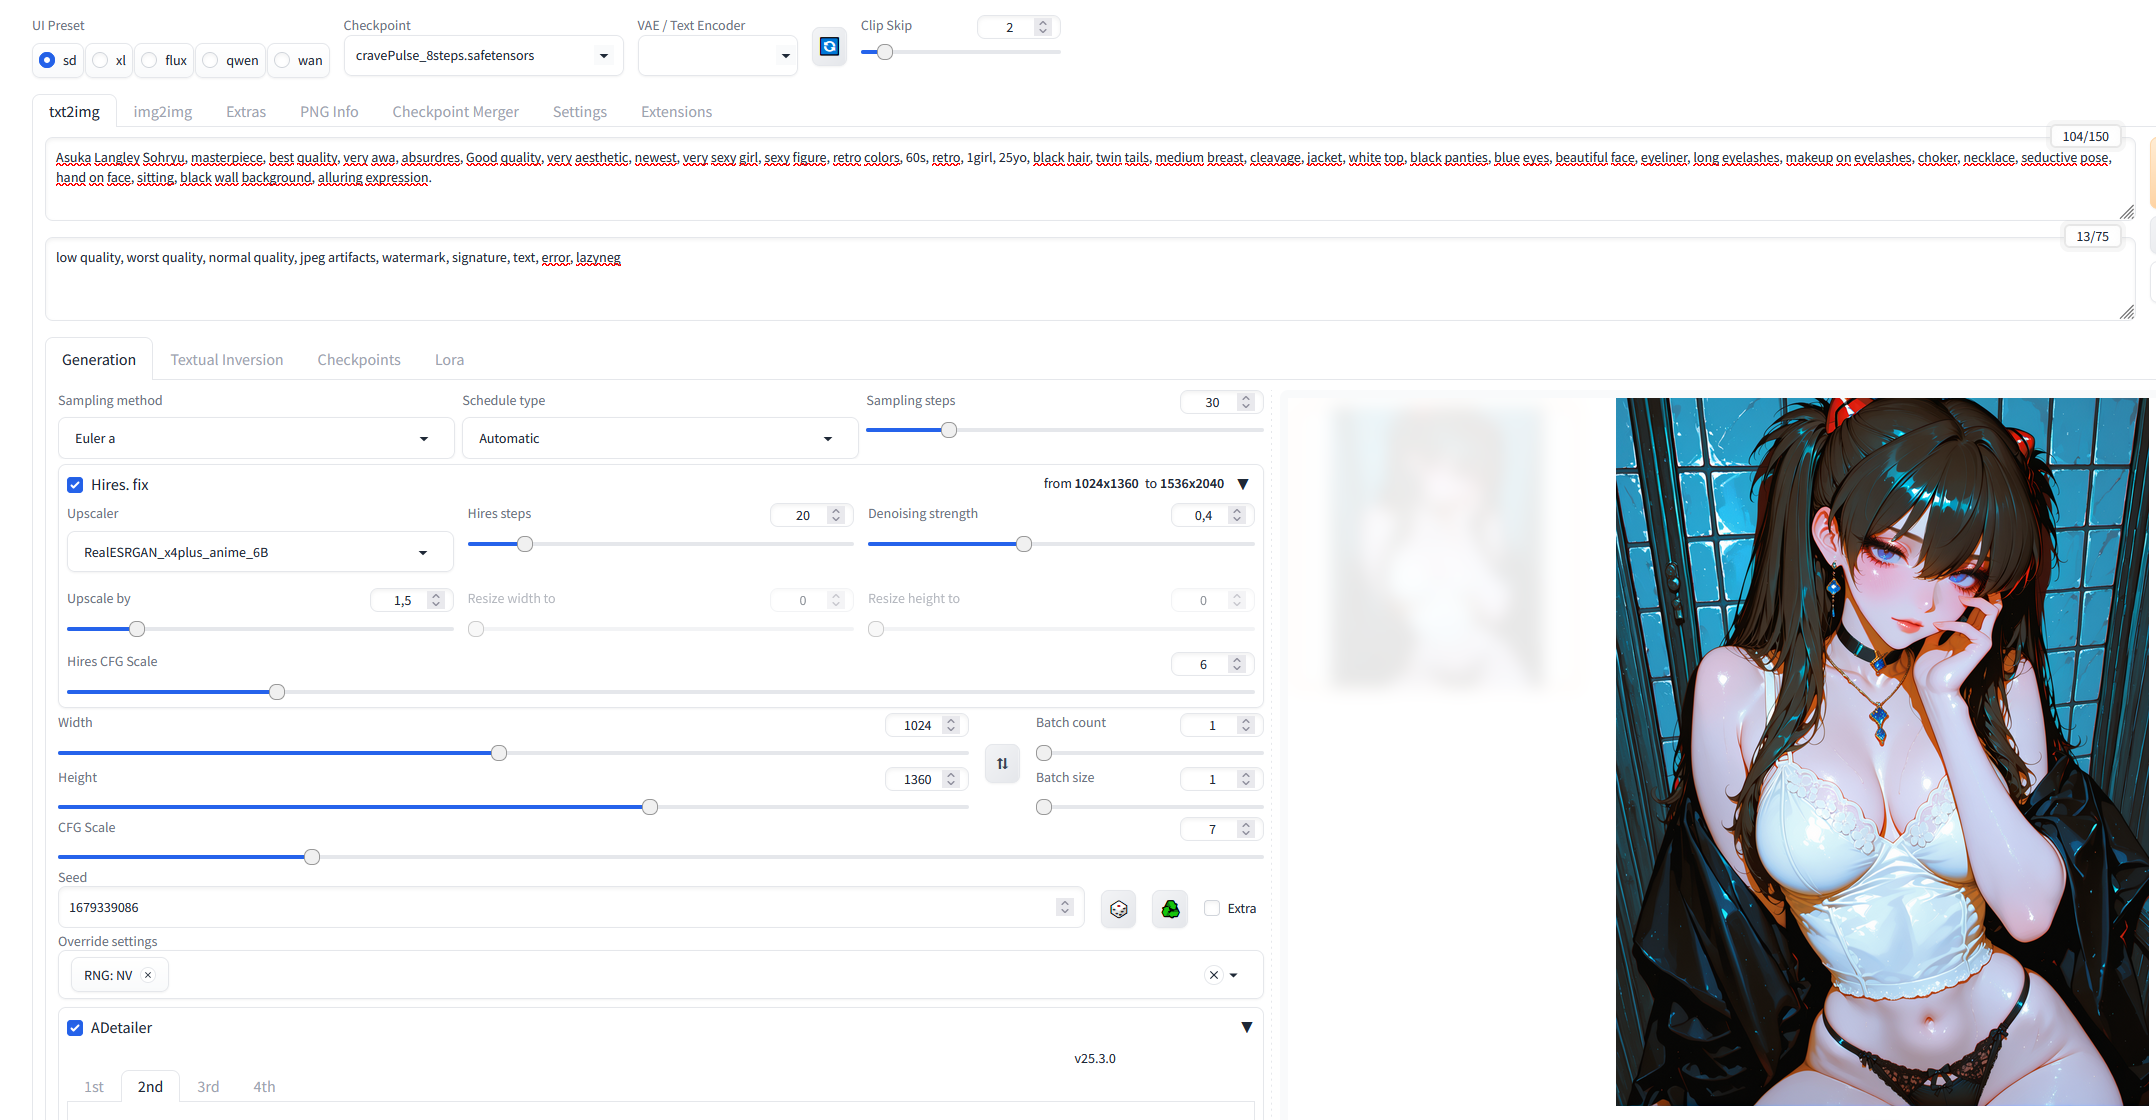The image size is (2156, 1120).
Task: Select the flux UI preset radio button
Action: coord(150,60)
